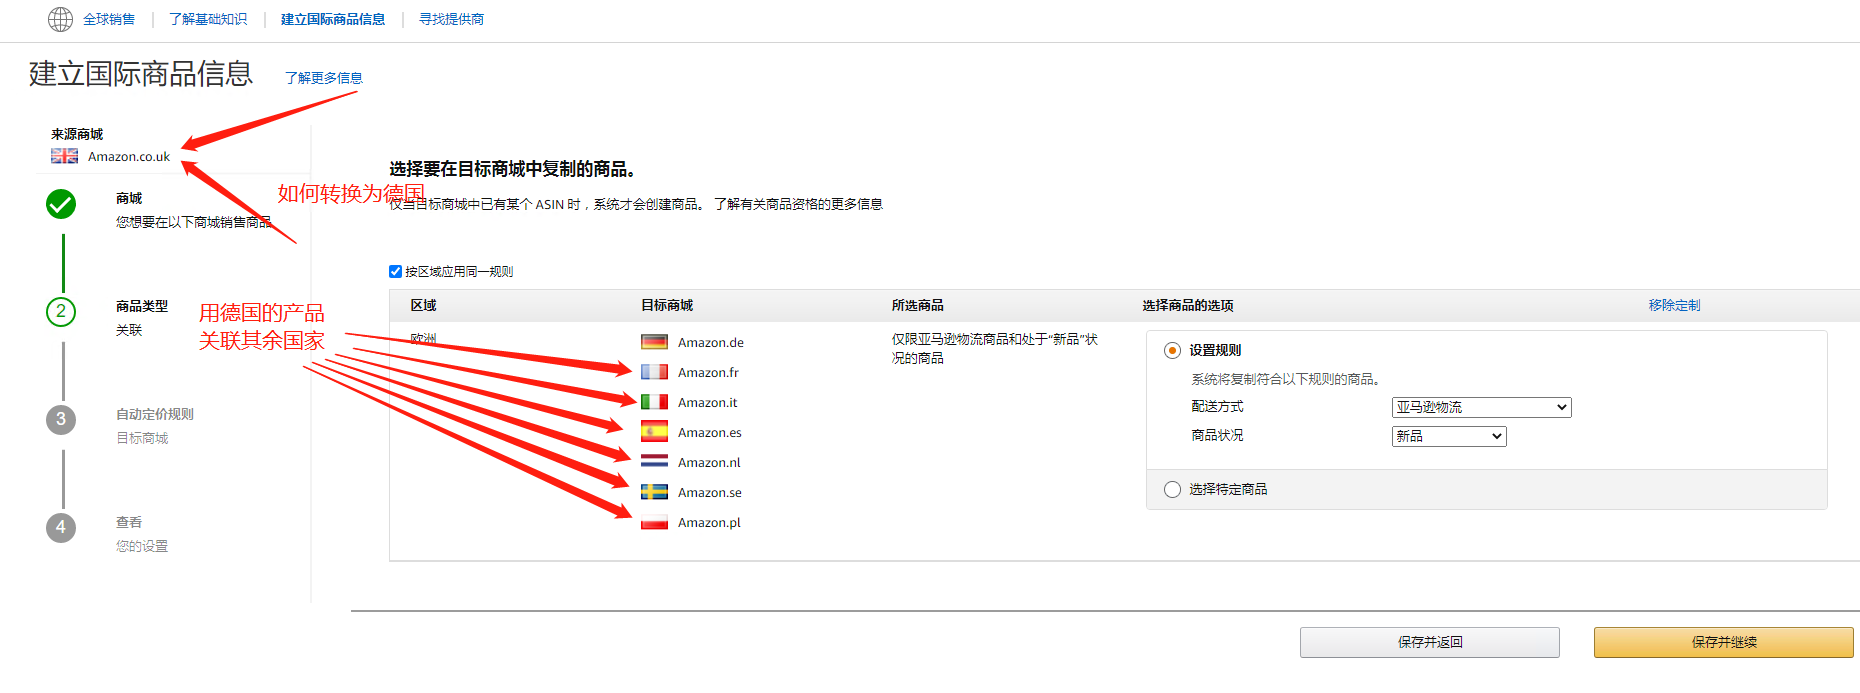Open the 全球销售 menu item

(x=109, y=19)
